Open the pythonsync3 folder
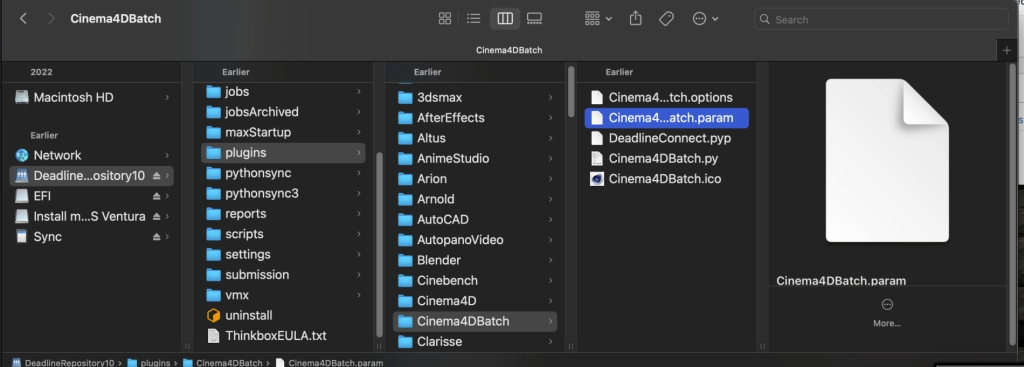Image resolution: width=1024 pixels, height=367 pixels. coord(283,193)
